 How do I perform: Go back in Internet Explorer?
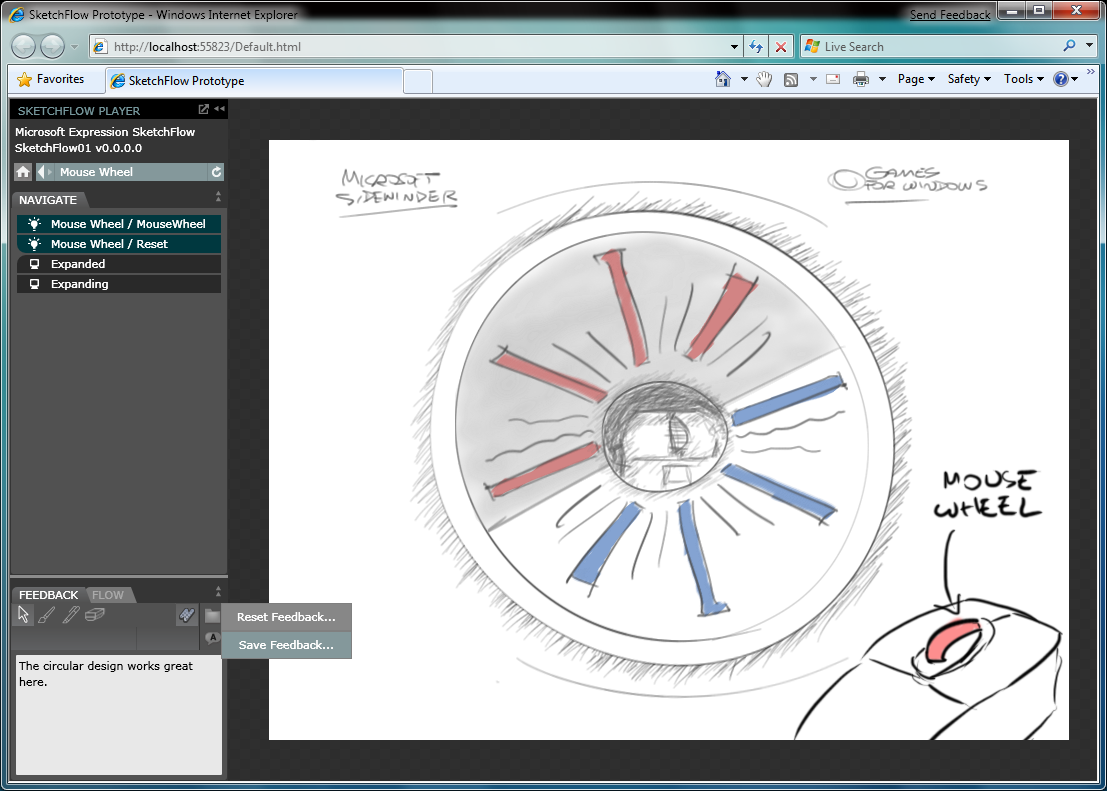coord(23,47)
